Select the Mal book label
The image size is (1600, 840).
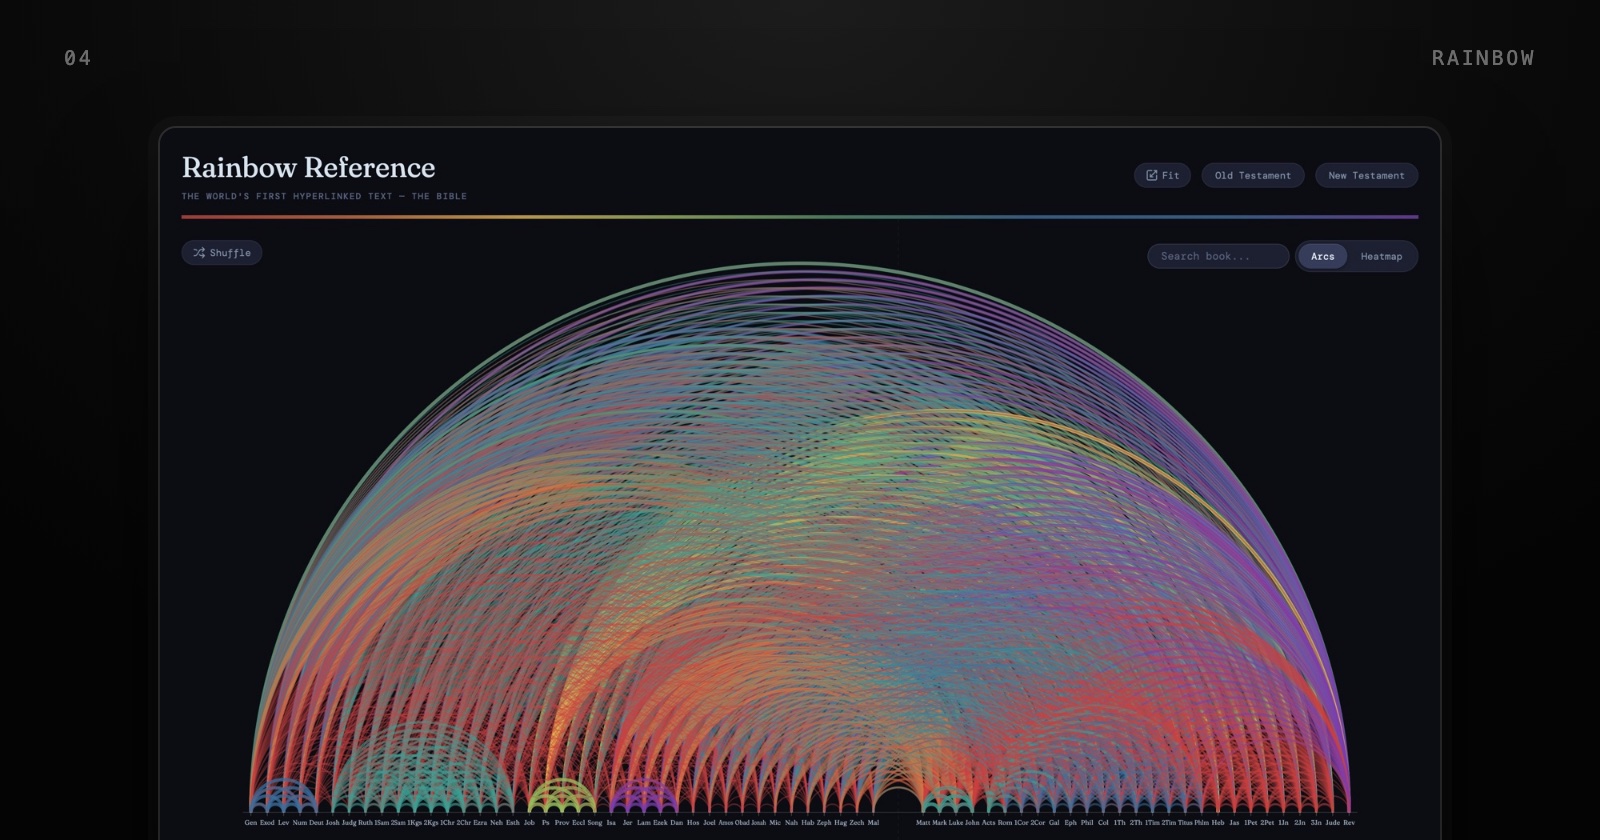(x=873, y=823)
